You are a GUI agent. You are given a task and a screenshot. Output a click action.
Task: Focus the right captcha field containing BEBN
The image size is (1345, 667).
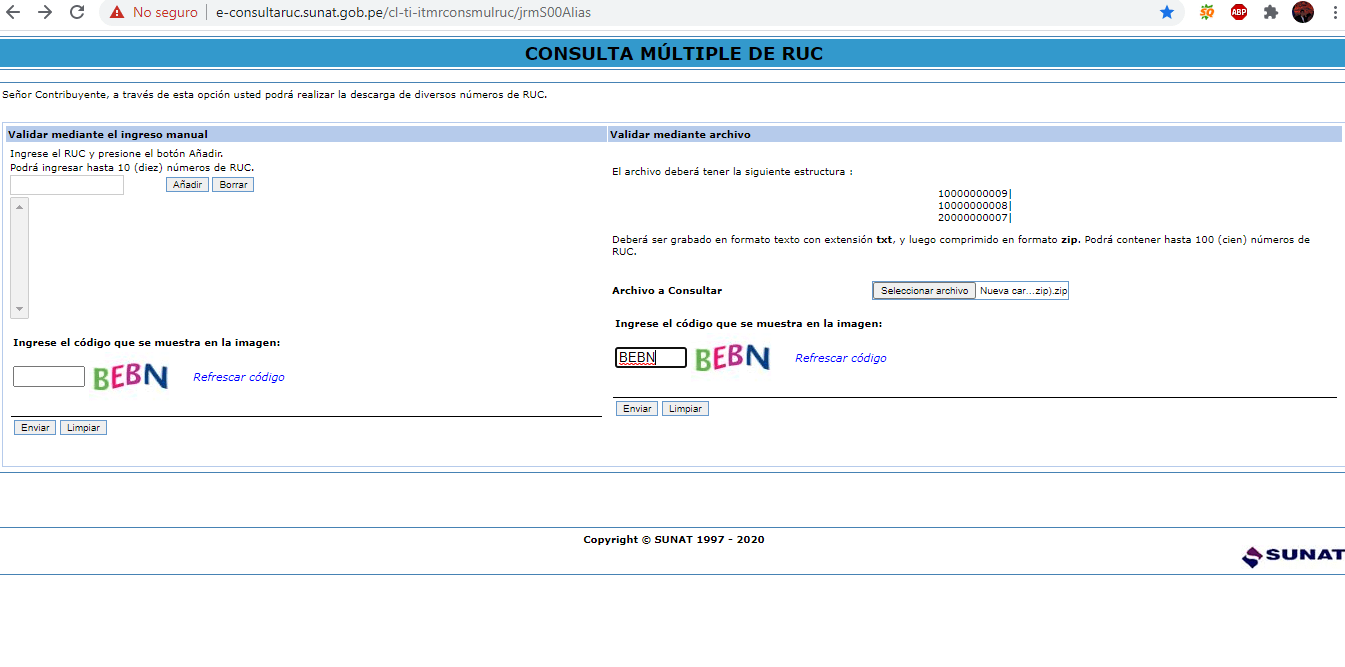click(x=651, y=358)
